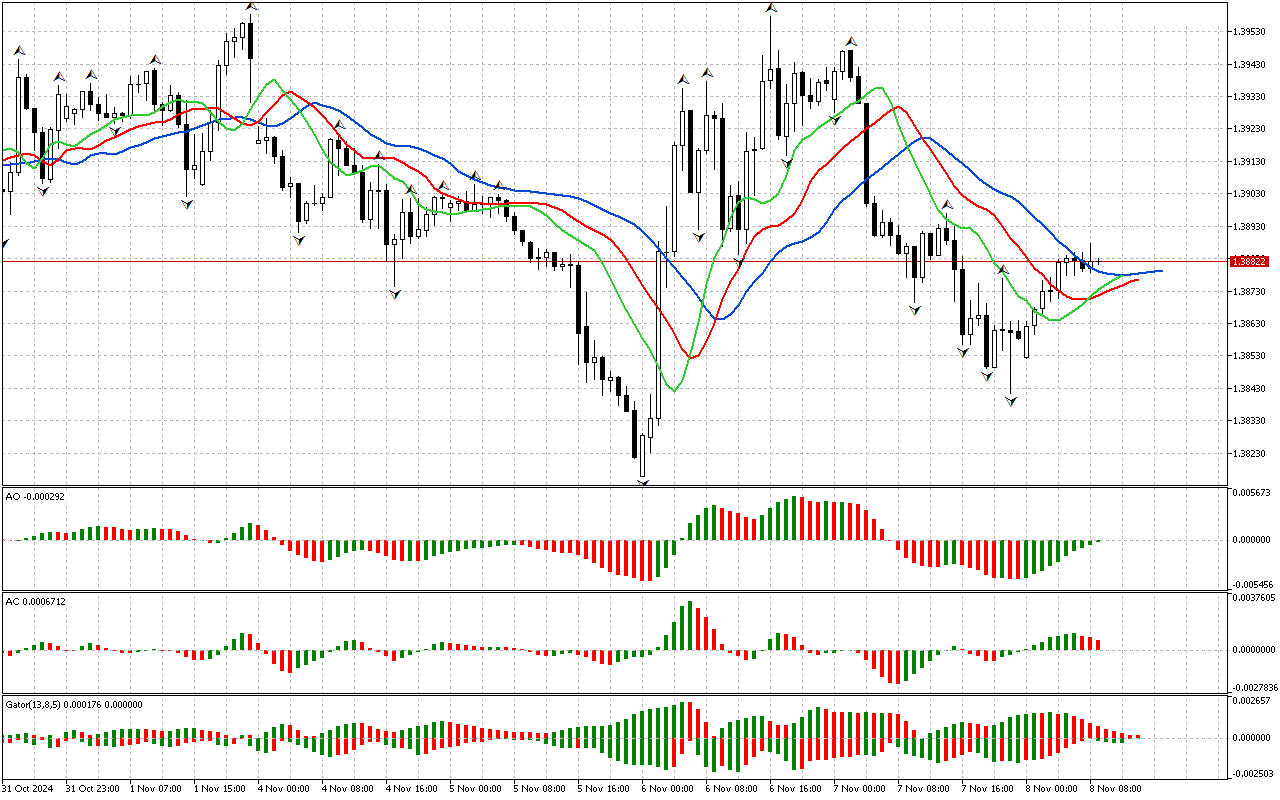Click the 1.39330 price axis value
Image resolution: width=1280 pixels, height=800 pixels.
[x=1250, y=97]
